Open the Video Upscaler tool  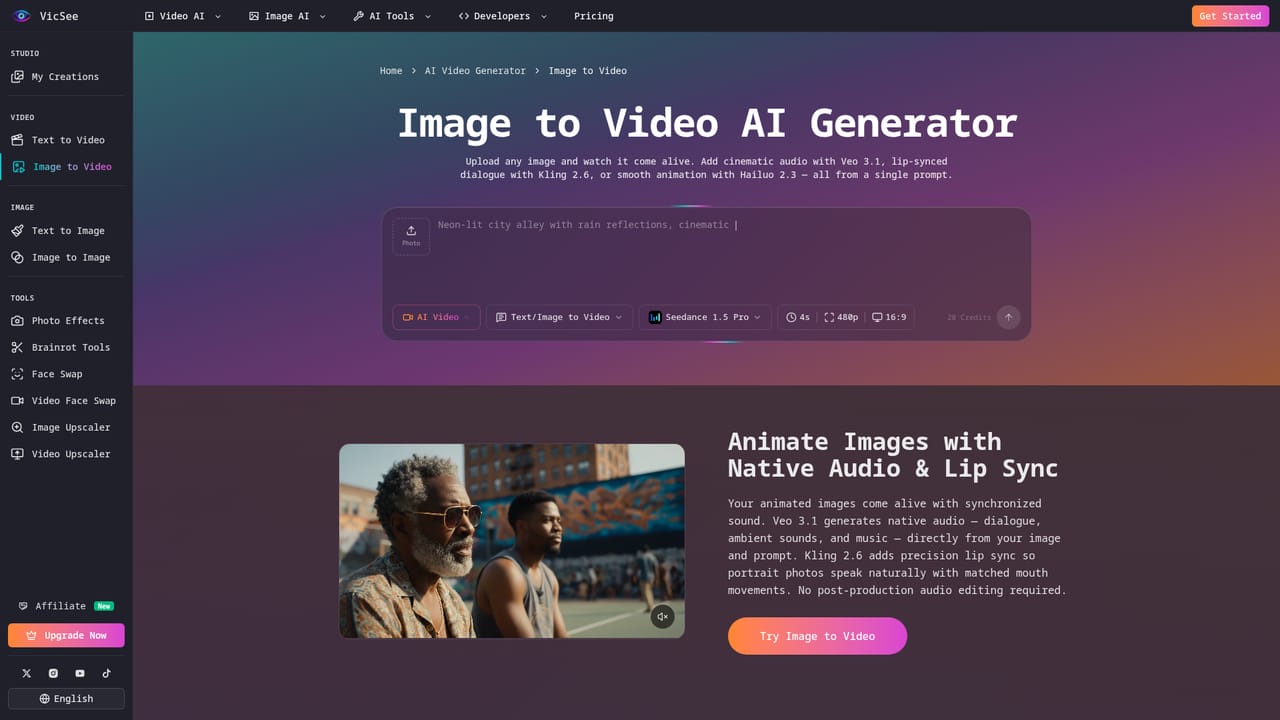[x=66, y=454]
